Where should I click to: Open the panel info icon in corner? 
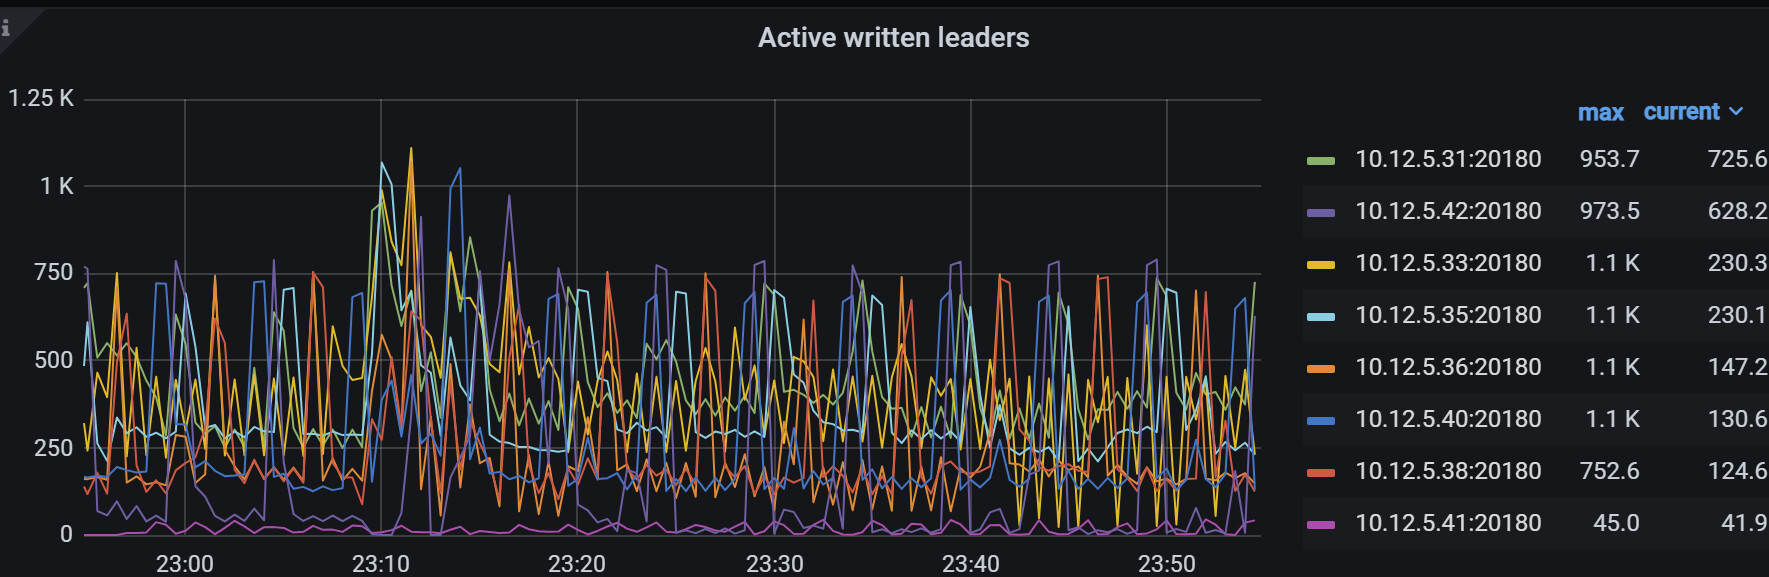click(x=6, y=27)
